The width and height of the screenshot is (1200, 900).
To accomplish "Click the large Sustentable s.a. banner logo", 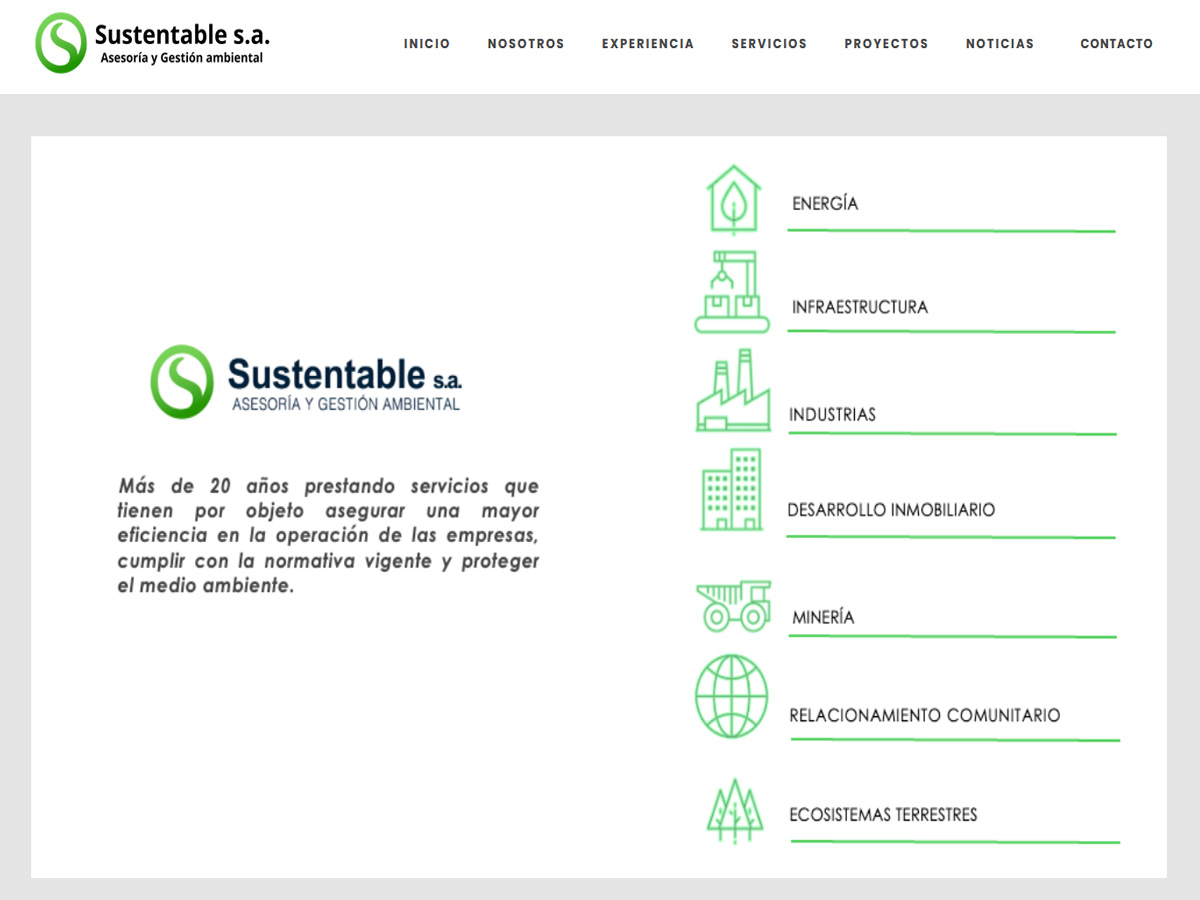I will (x=306, y=382).
